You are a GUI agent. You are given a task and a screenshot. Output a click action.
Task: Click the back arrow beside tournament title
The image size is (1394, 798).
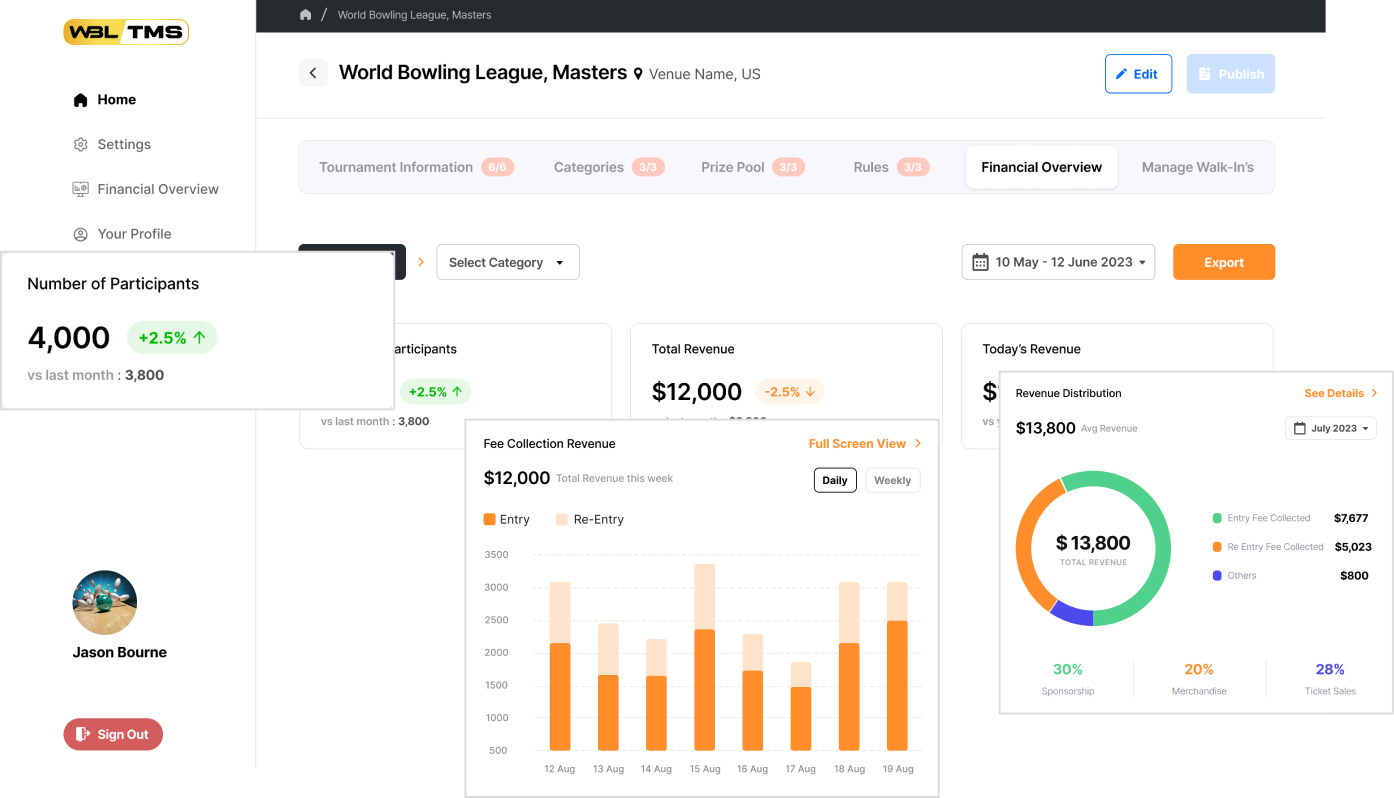pyautogui.click(x=313, y=73)
